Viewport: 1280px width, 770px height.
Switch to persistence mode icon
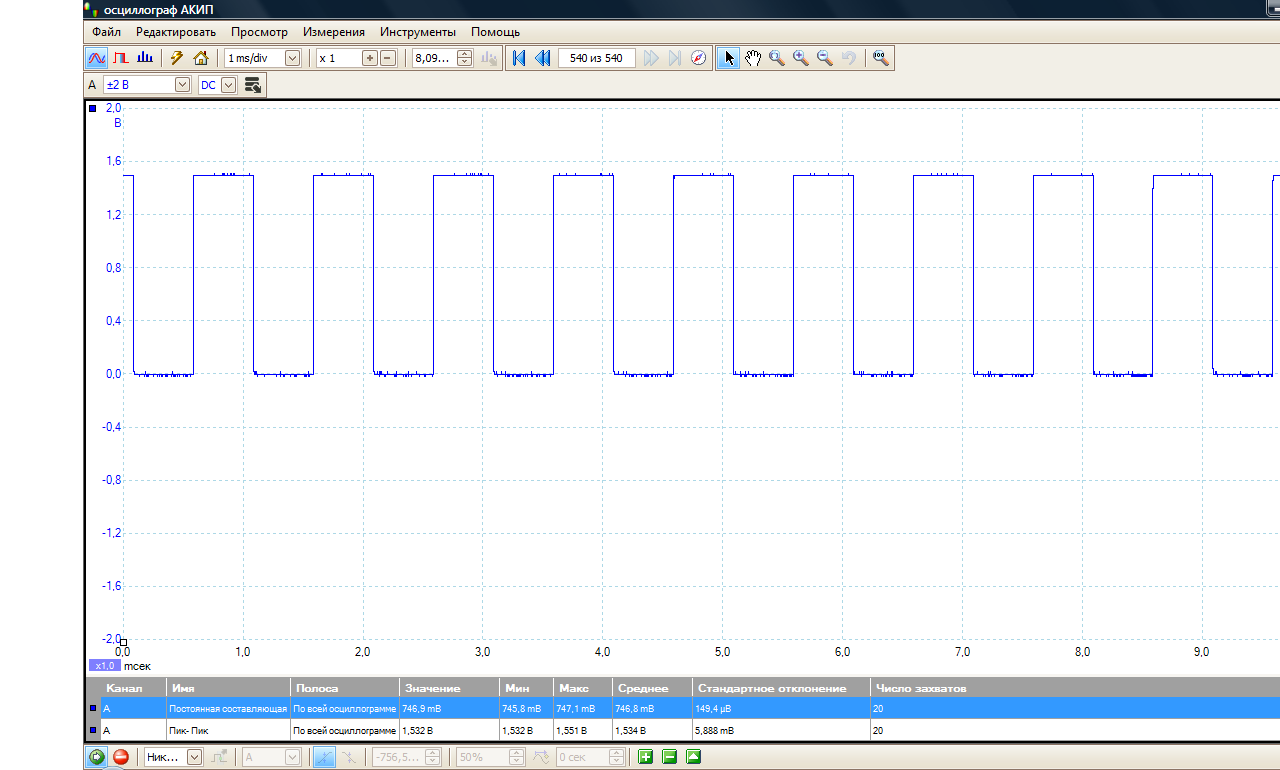pyautogui.click(x=121, y=58)
